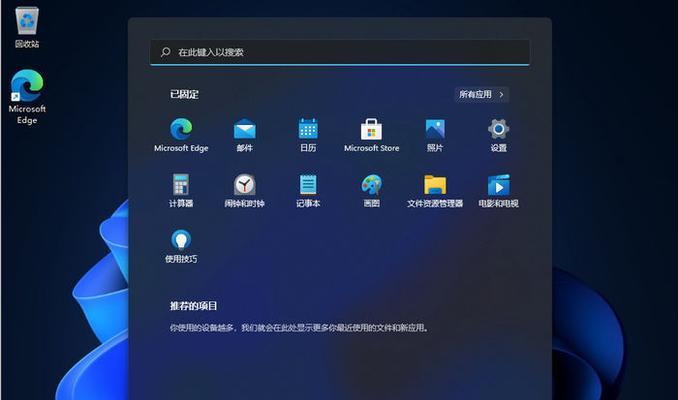Viewport: 678px width, 400px height.
Task: Launch the 日历 Calendar app
Action: 308,134
